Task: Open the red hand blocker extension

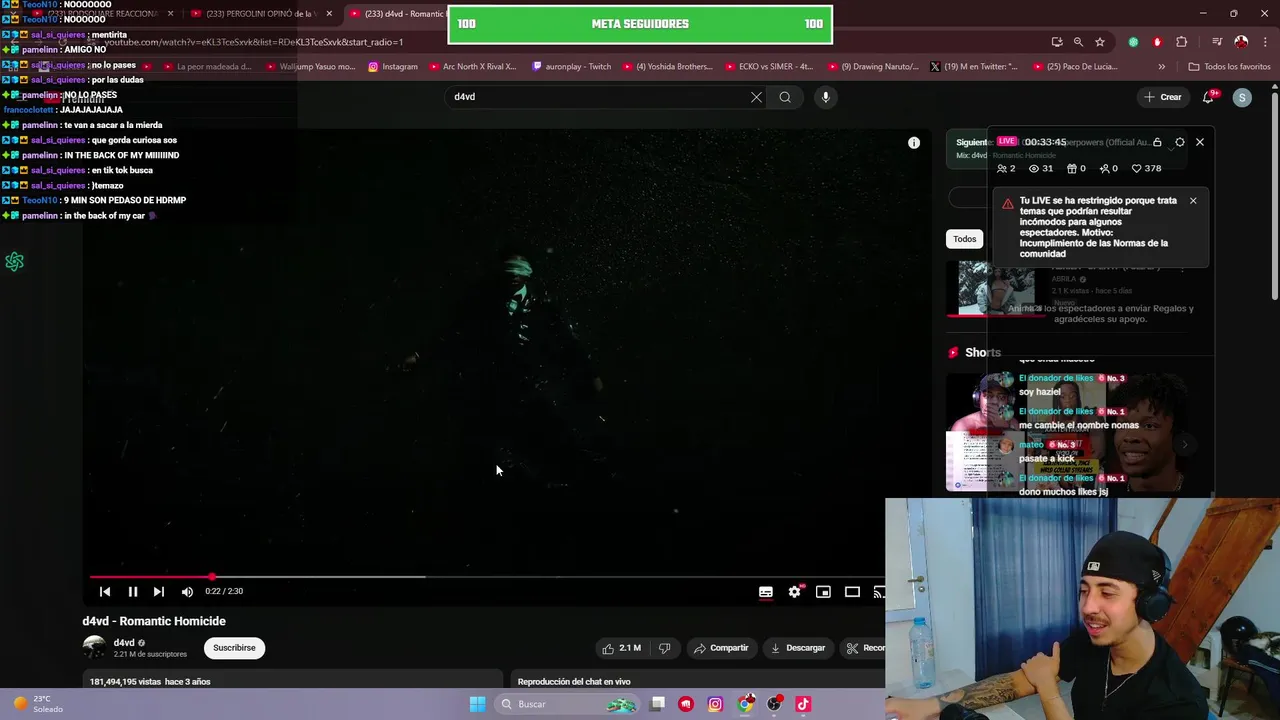Action: 1157,42
